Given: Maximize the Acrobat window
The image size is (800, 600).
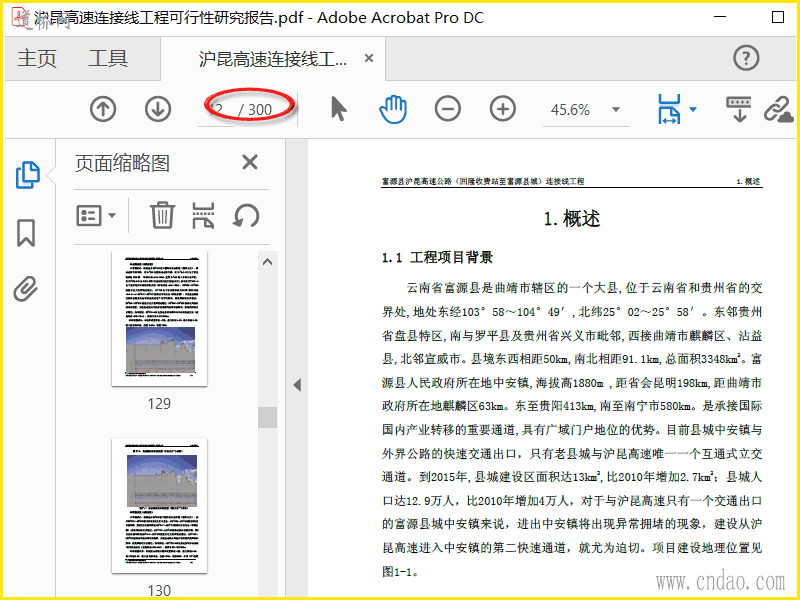Looking at the screenshot, I should [778, 17].
